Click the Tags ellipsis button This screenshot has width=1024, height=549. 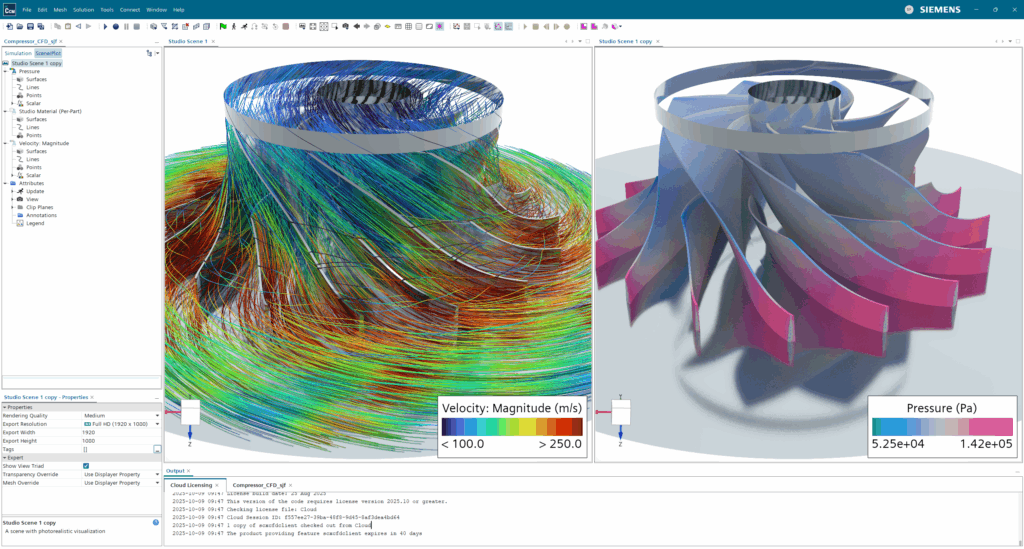[156, 449]
